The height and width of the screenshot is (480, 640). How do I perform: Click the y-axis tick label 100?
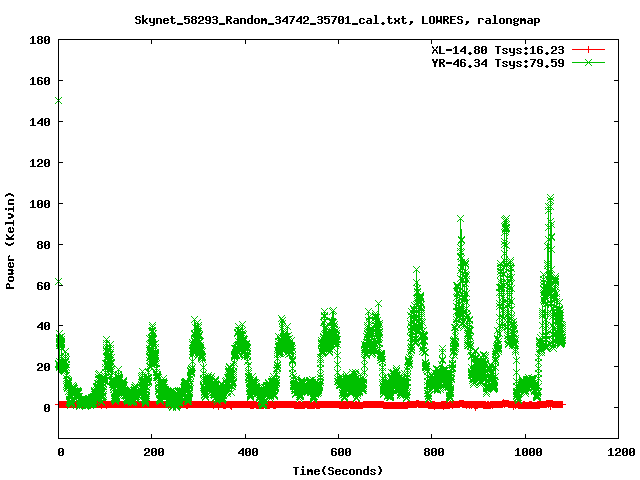click(40, 203)
